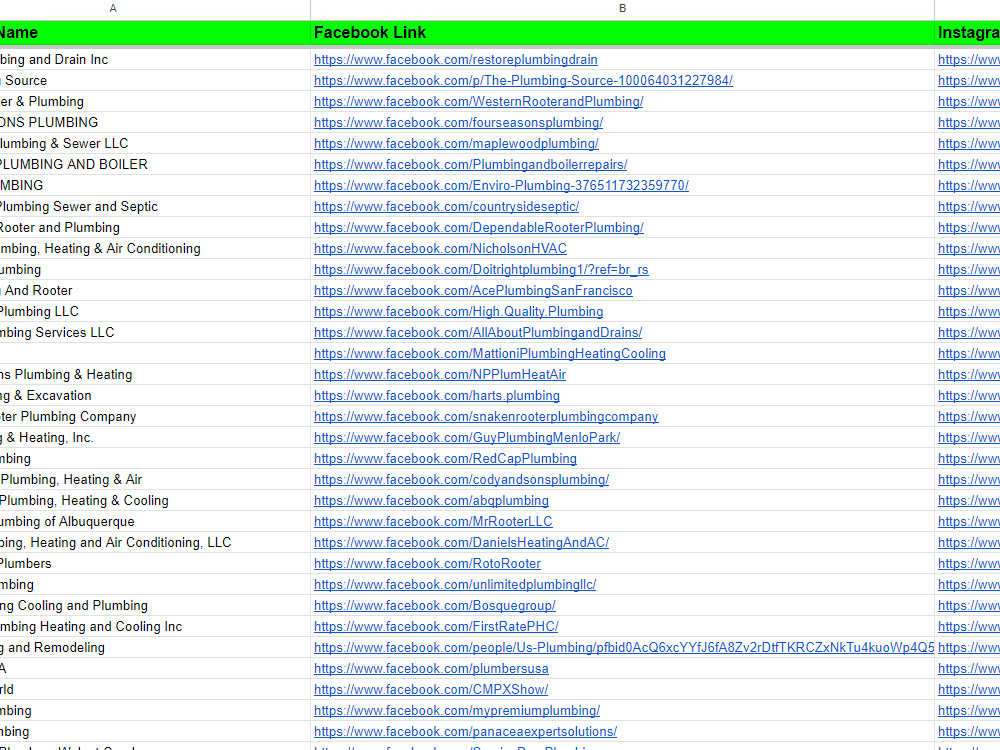This screenshot has width=1000, height=750.
Task: Select cell 'Plumbing LLC'
Action: click(155, 312)
